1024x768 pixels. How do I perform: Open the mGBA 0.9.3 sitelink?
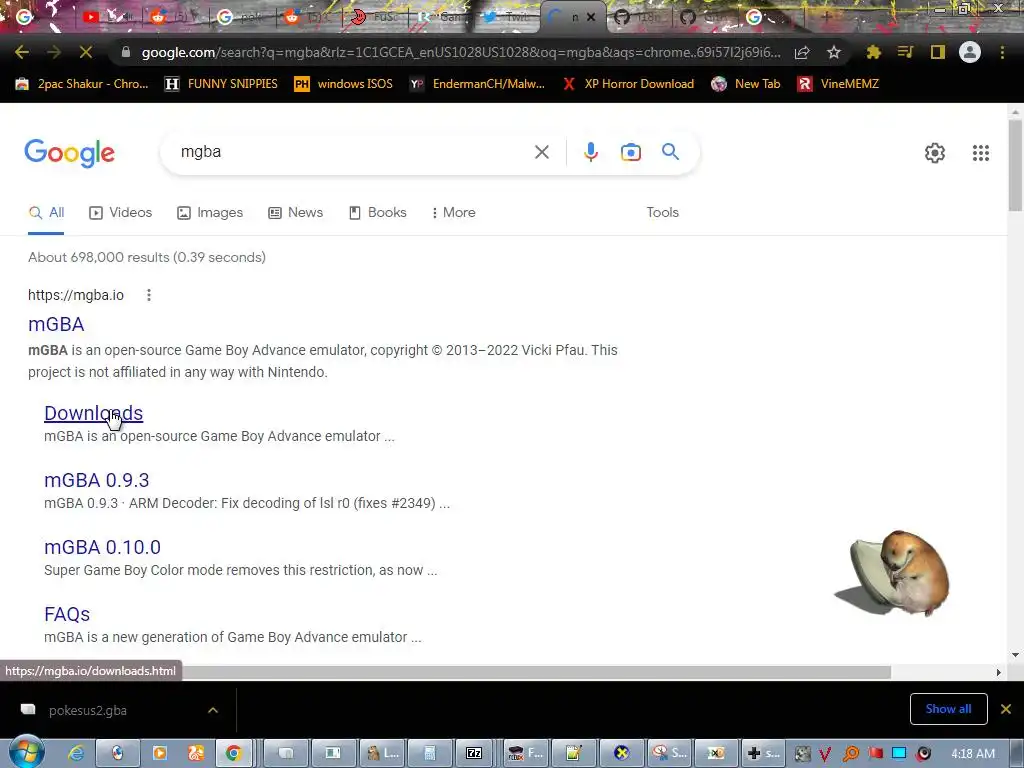[97, 481]
